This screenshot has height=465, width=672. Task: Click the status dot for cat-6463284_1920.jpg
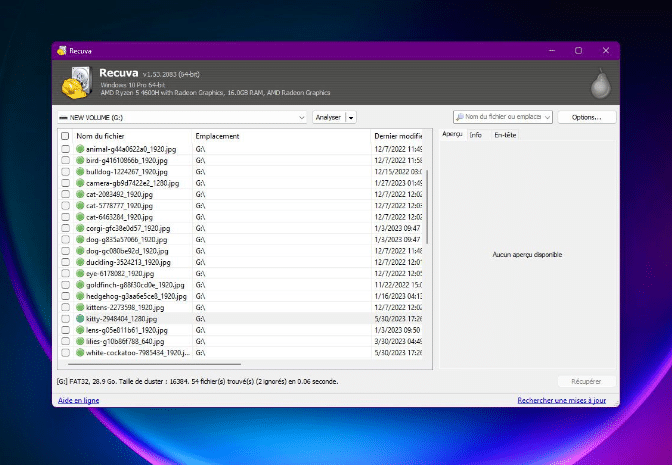click(80, 217)
